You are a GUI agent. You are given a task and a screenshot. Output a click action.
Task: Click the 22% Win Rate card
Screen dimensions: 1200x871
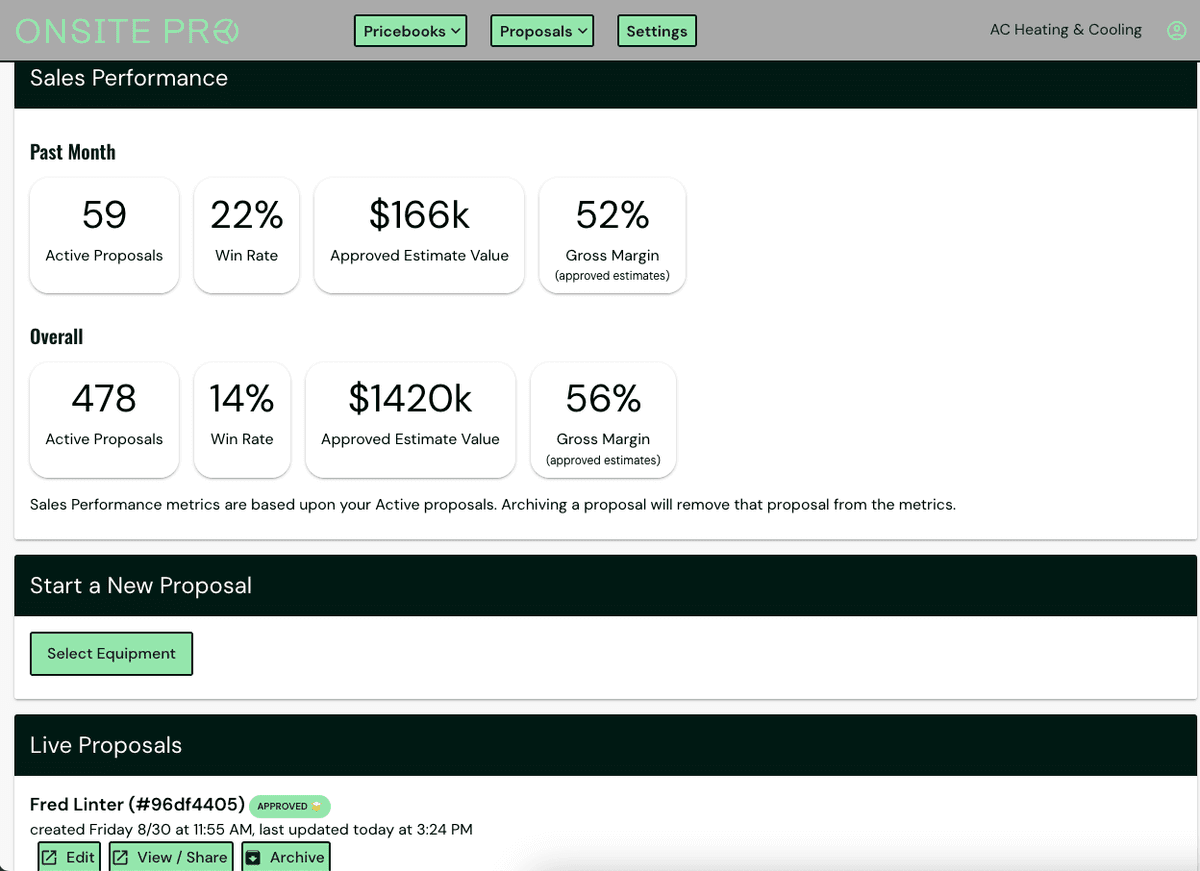(246, 235)
